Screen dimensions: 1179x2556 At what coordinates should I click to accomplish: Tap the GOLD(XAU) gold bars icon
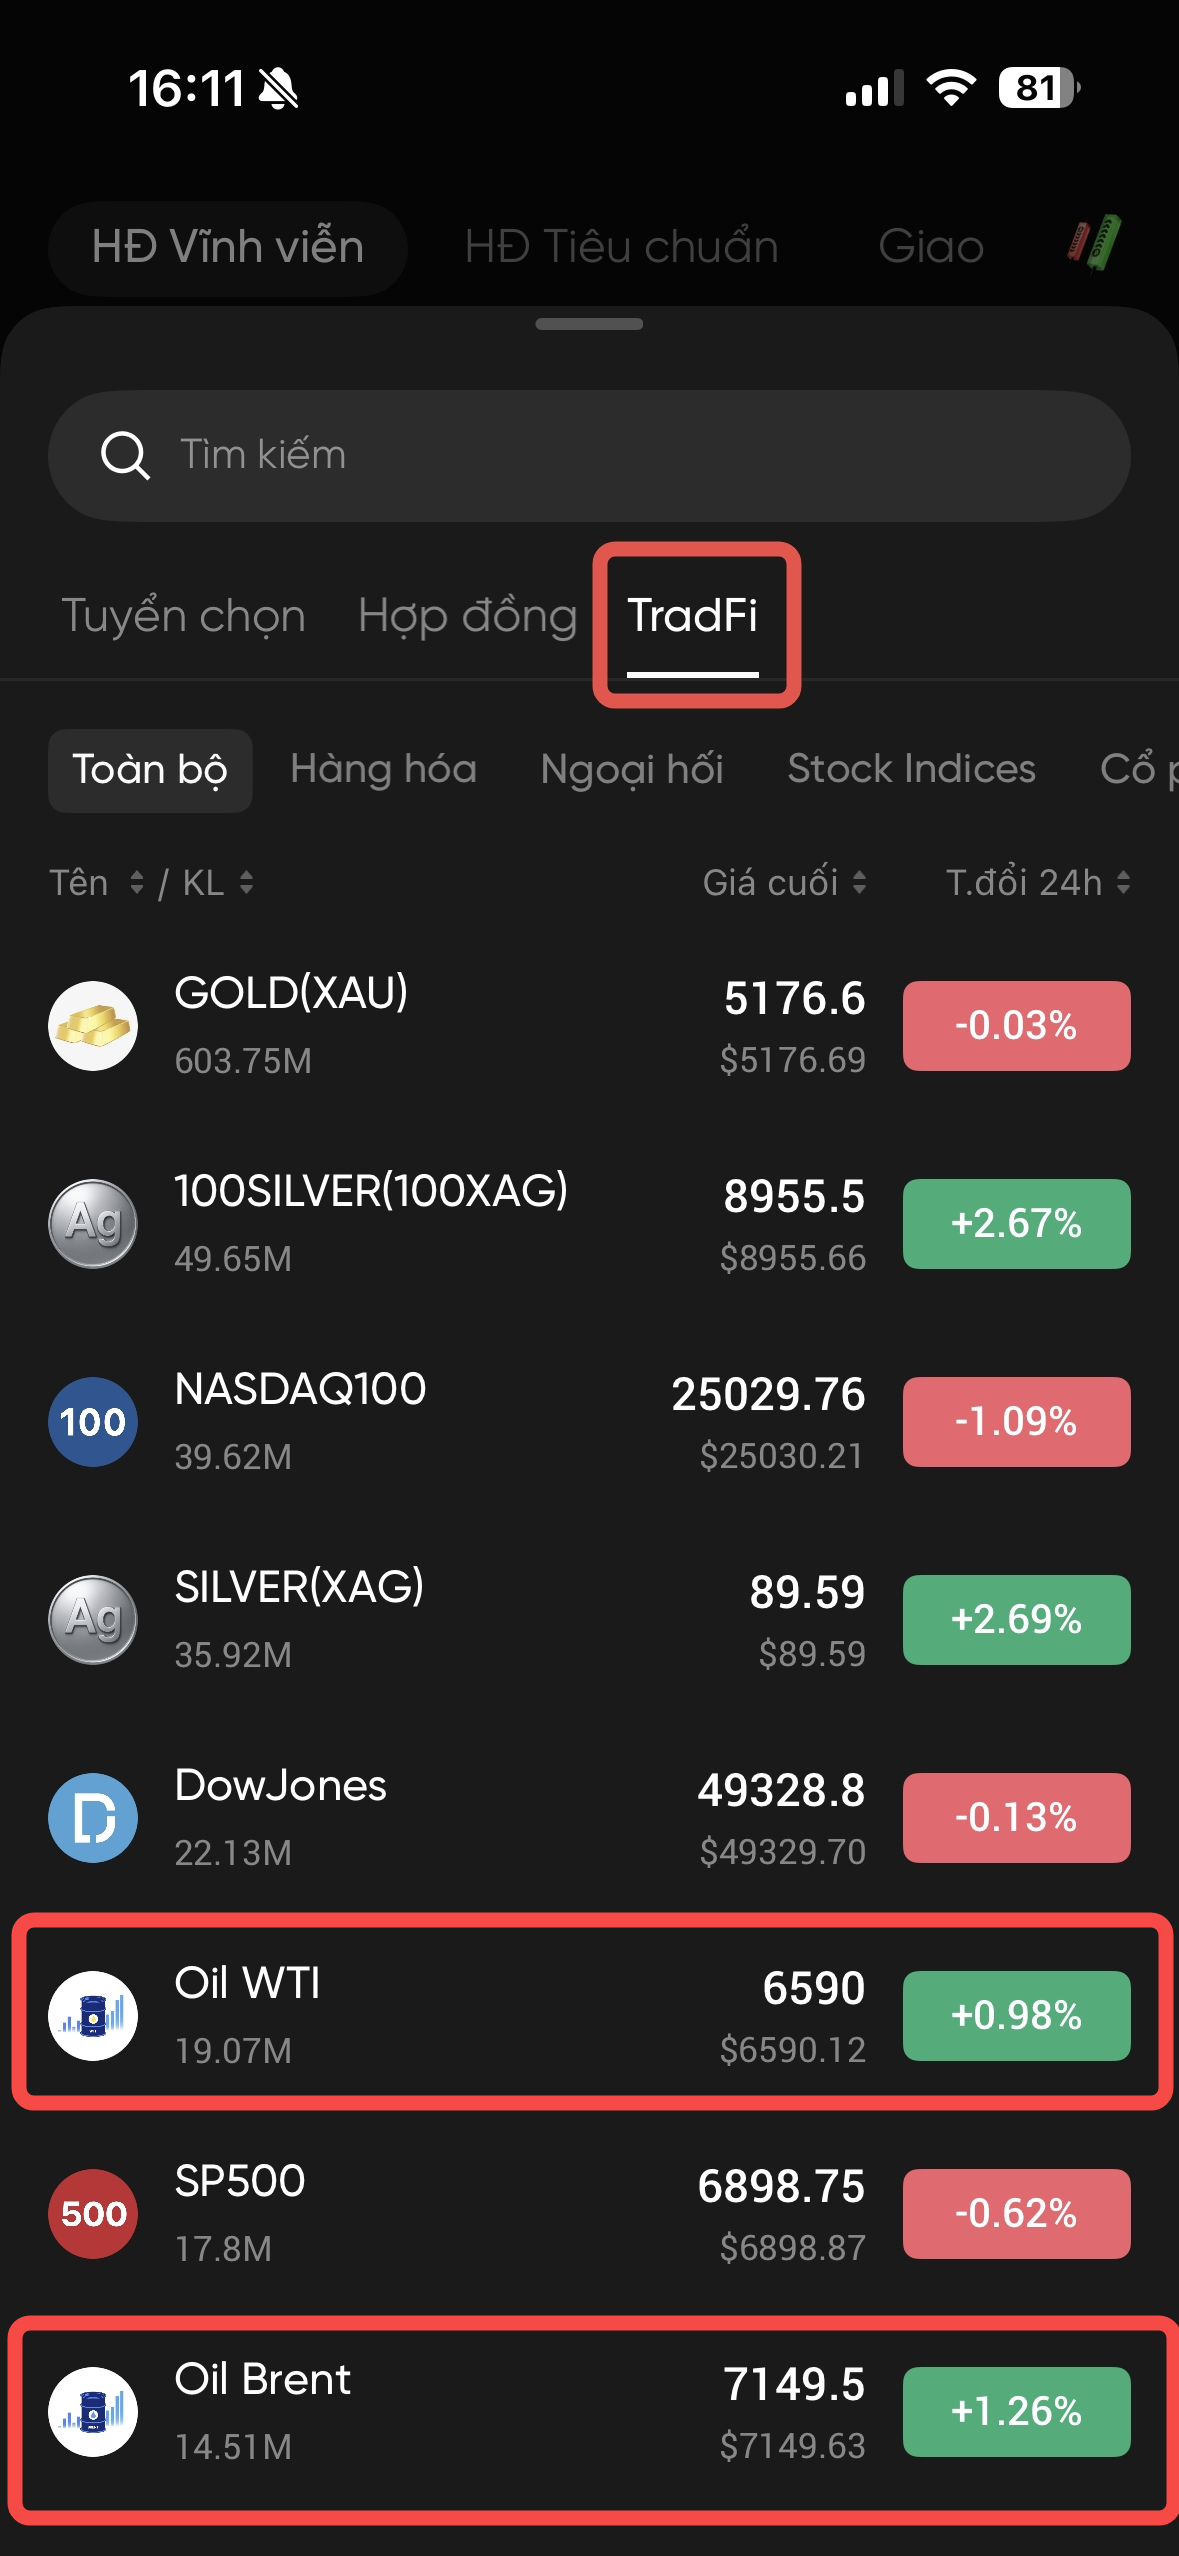93,1026
